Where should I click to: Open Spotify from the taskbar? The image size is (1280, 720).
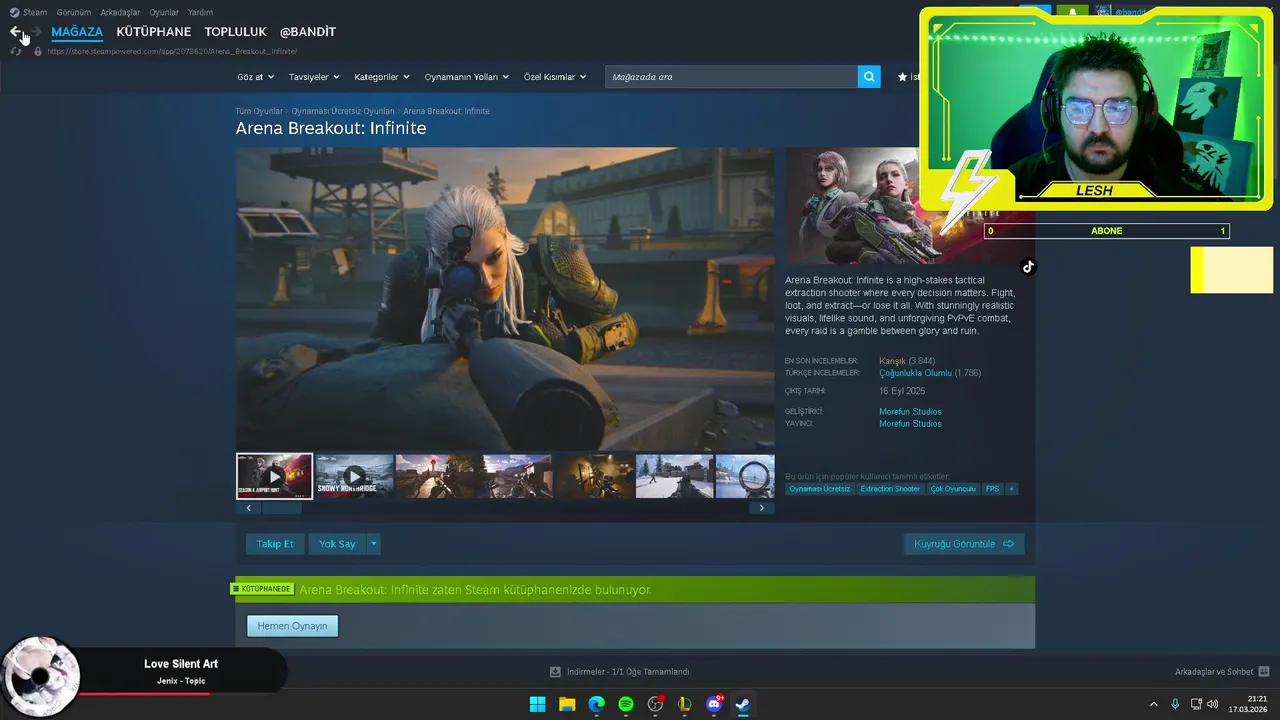626,704
